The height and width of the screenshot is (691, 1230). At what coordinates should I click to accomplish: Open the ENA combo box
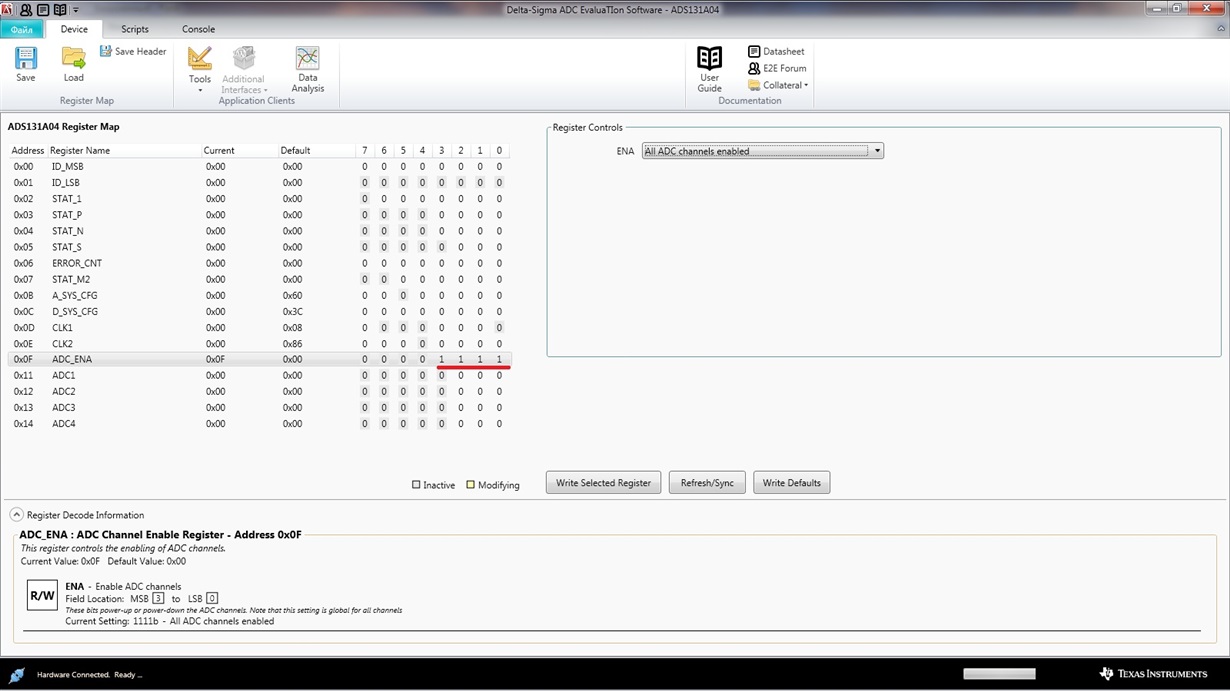point(762,151)
